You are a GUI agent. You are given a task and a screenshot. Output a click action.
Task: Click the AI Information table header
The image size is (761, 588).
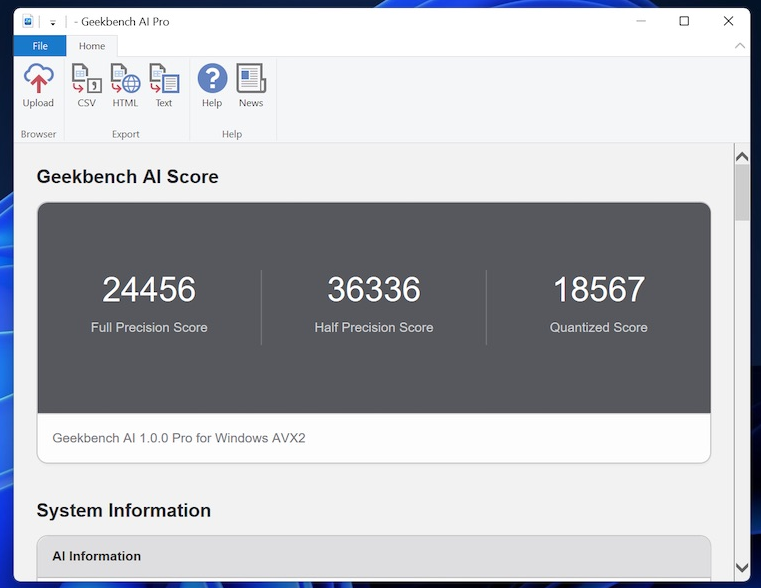pyautogui.click(x=374, y=556)
